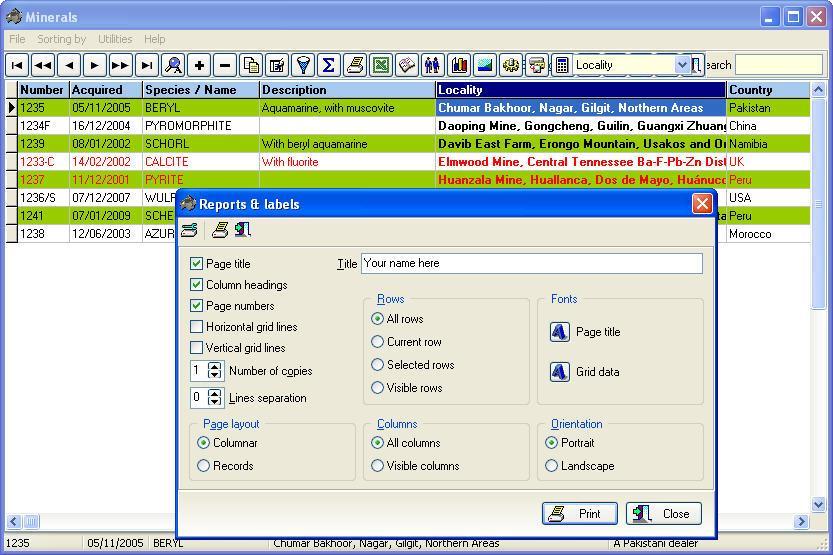Image resolution: width=833 pixels, height=555 pixels.
Task: Enable Horizontal grid lines checkbox
Action: [x=197, y=327]
